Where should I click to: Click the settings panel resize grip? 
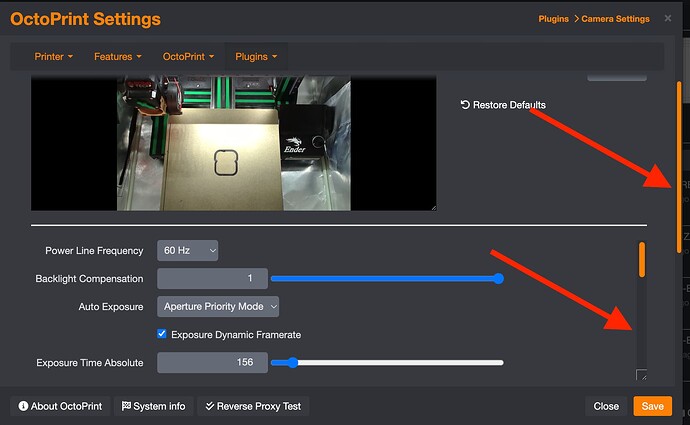click(x=642, y=375)
